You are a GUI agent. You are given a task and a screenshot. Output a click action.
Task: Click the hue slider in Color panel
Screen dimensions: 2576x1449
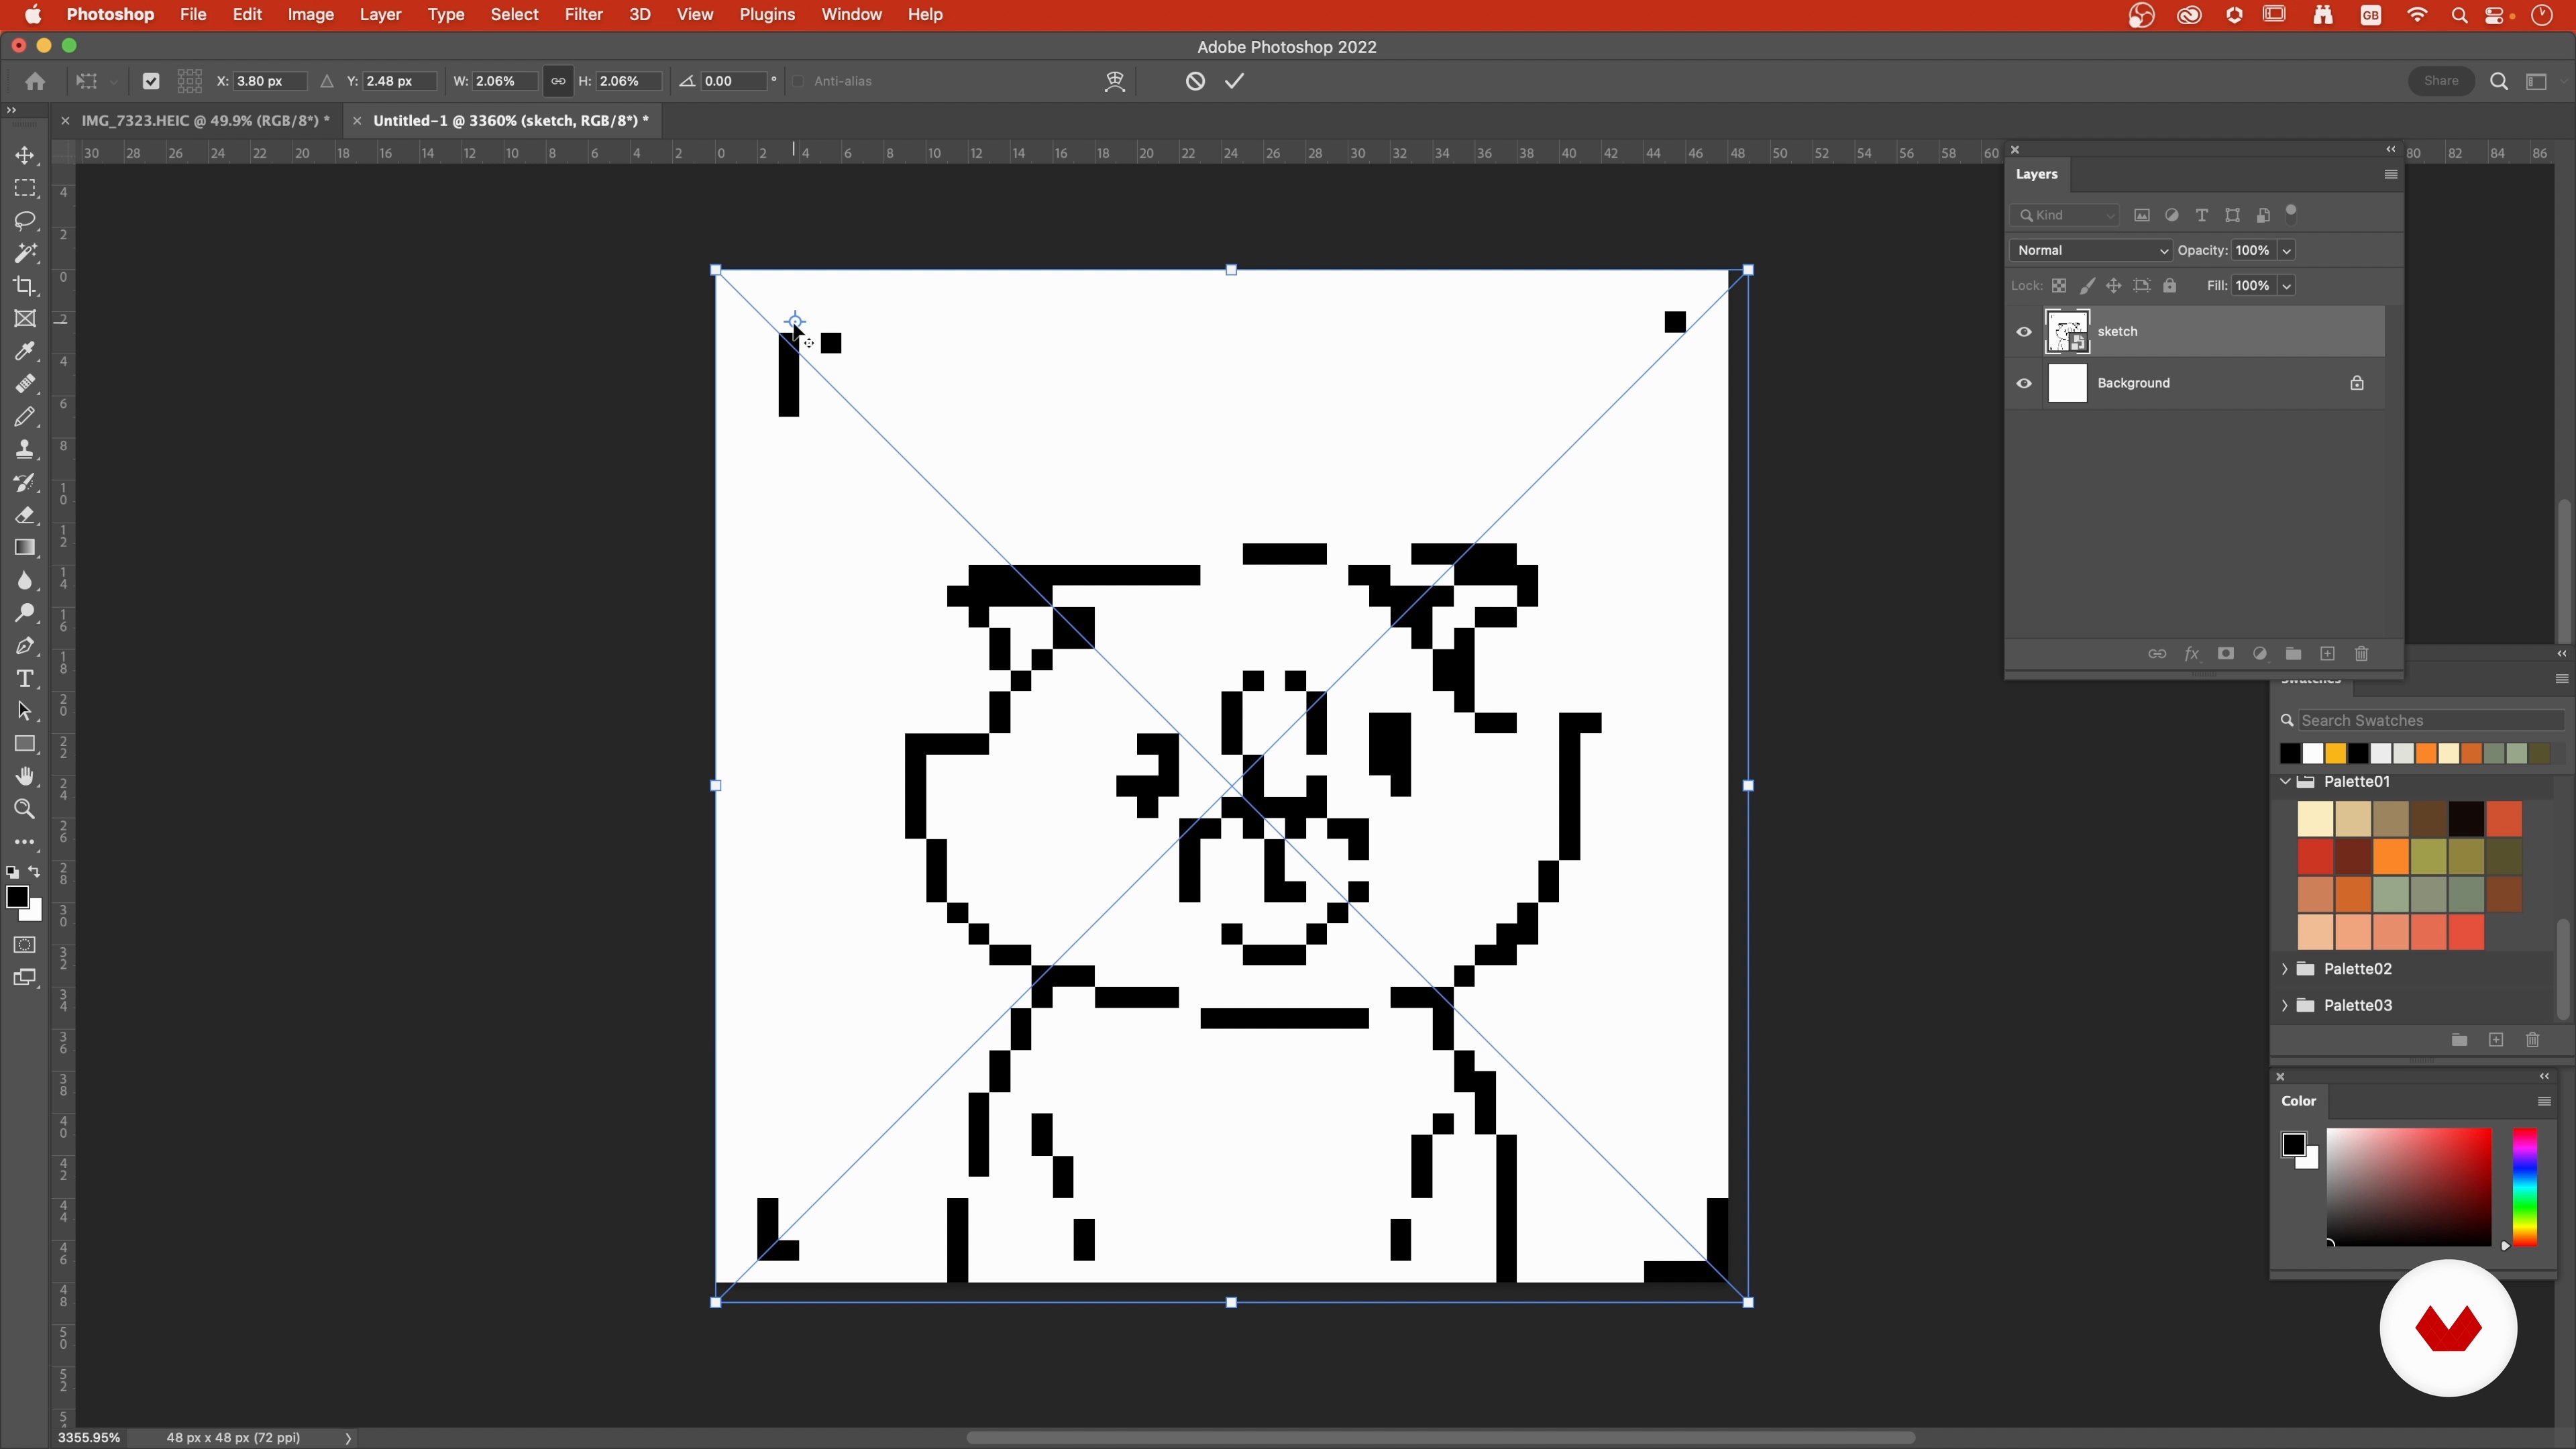click(2525, 1188)
